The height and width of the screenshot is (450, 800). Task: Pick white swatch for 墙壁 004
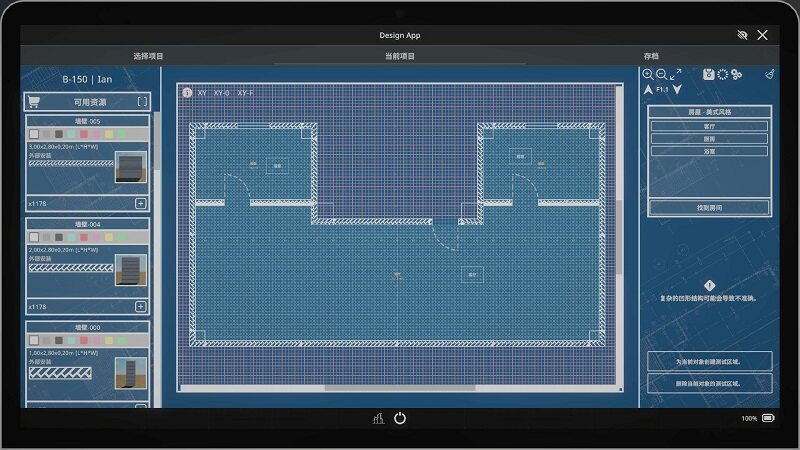(x=34, y=237)
